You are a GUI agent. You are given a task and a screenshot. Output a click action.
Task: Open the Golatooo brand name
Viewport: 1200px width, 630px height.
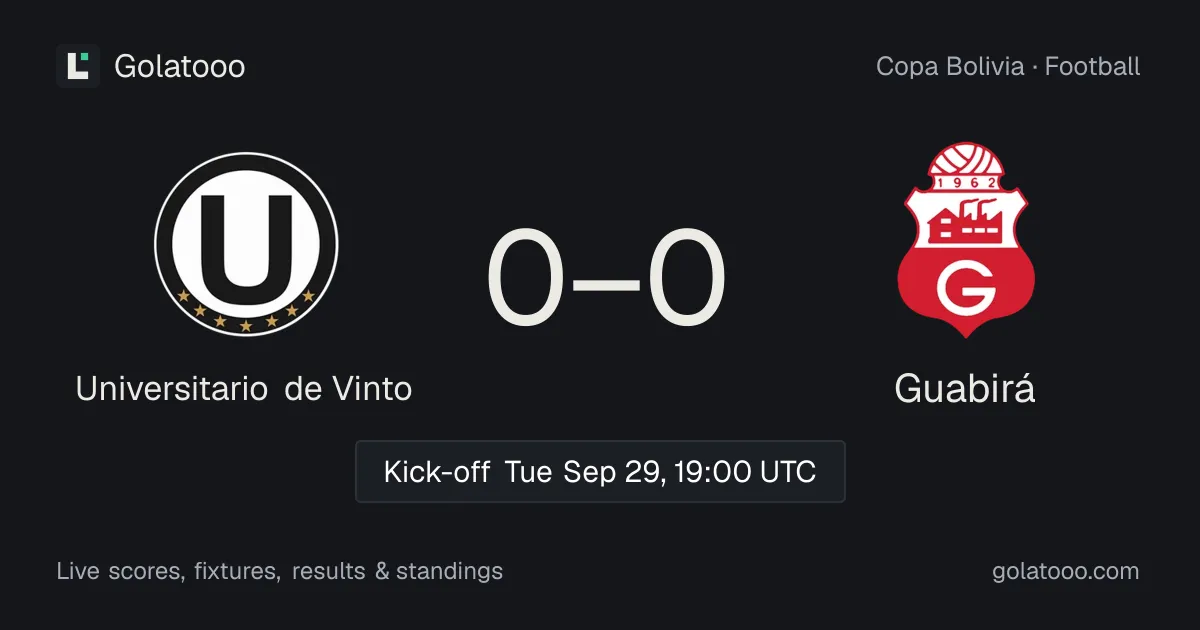coord(180,67)
